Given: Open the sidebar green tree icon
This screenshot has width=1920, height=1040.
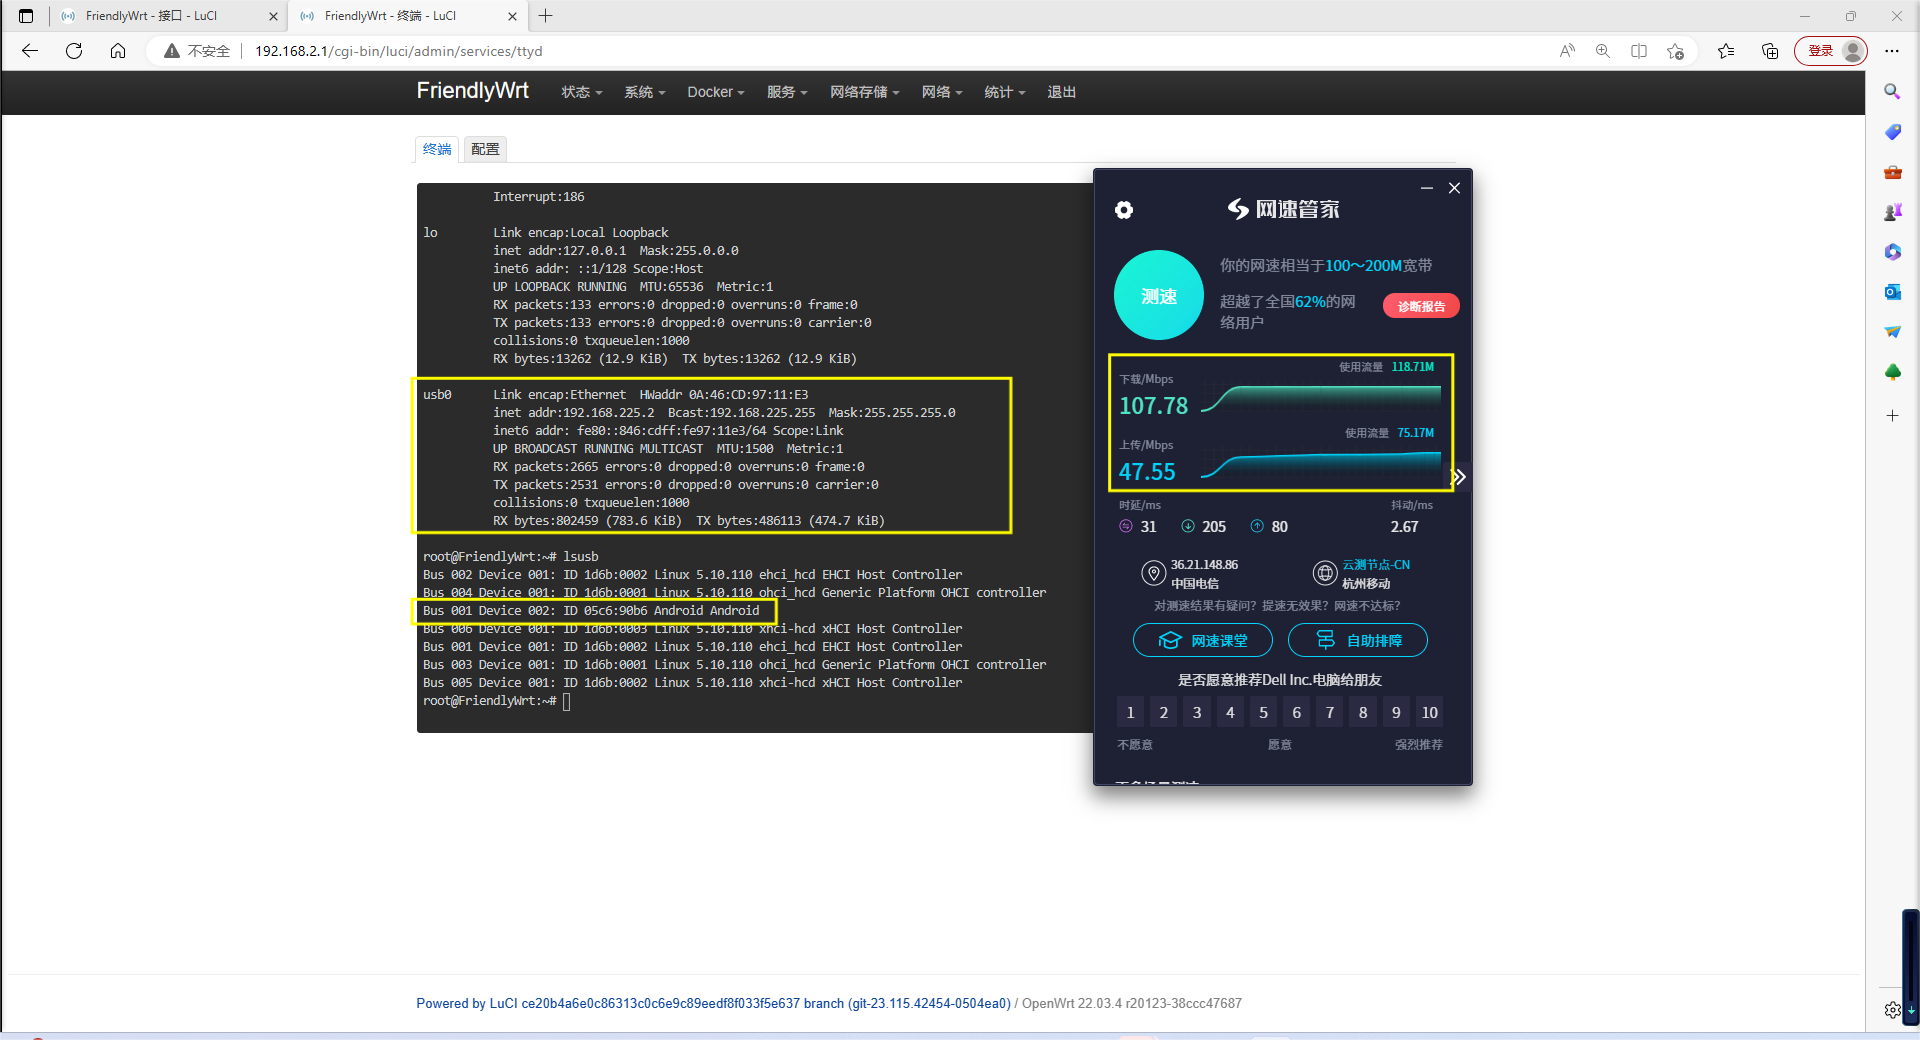Looking at the screenshot, I should point(1892,372).
